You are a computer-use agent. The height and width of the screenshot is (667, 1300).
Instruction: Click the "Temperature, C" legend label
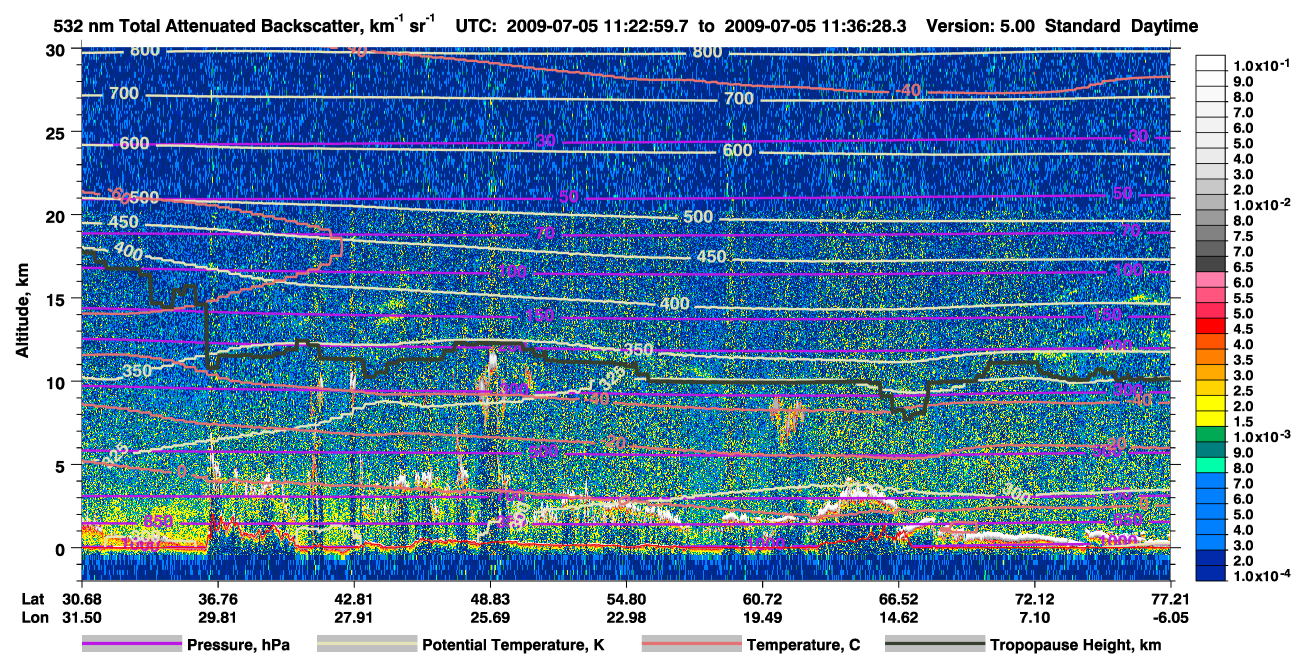point(803,646)
